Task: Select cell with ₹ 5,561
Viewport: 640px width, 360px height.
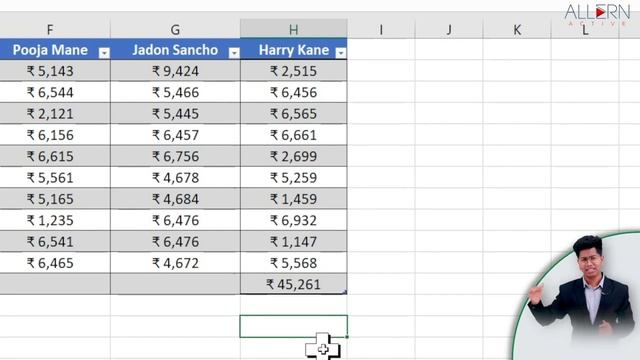Action: coord(55,178)
